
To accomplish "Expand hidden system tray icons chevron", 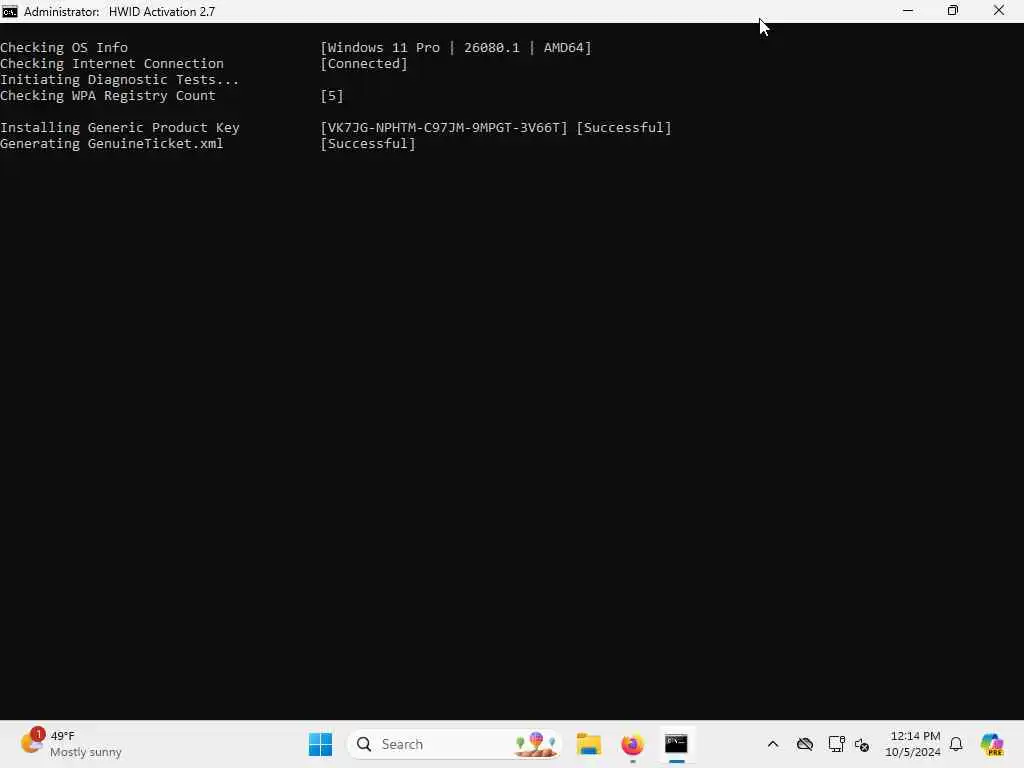I will (773, 744).
